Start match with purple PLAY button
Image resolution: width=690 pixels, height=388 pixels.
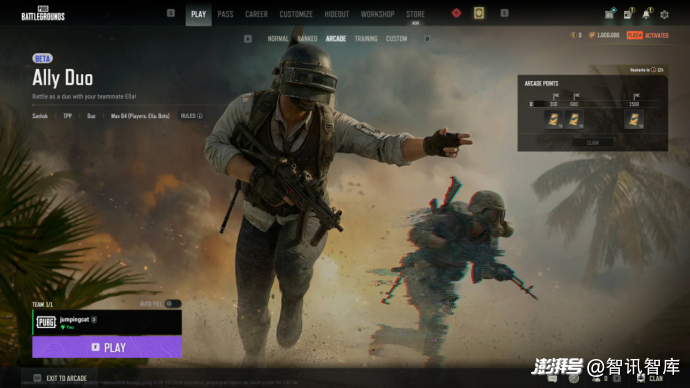(107, 347)
